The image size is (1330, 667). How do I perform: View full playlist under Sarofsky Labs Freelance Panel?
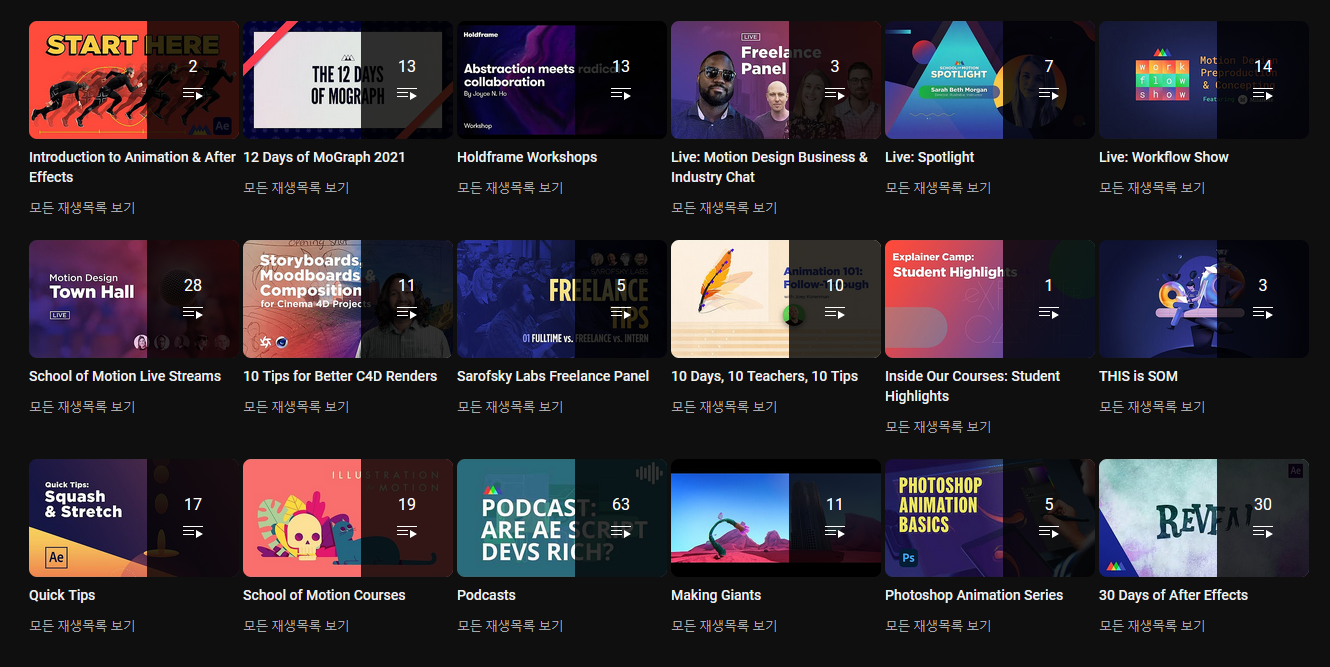coord(510,407)
